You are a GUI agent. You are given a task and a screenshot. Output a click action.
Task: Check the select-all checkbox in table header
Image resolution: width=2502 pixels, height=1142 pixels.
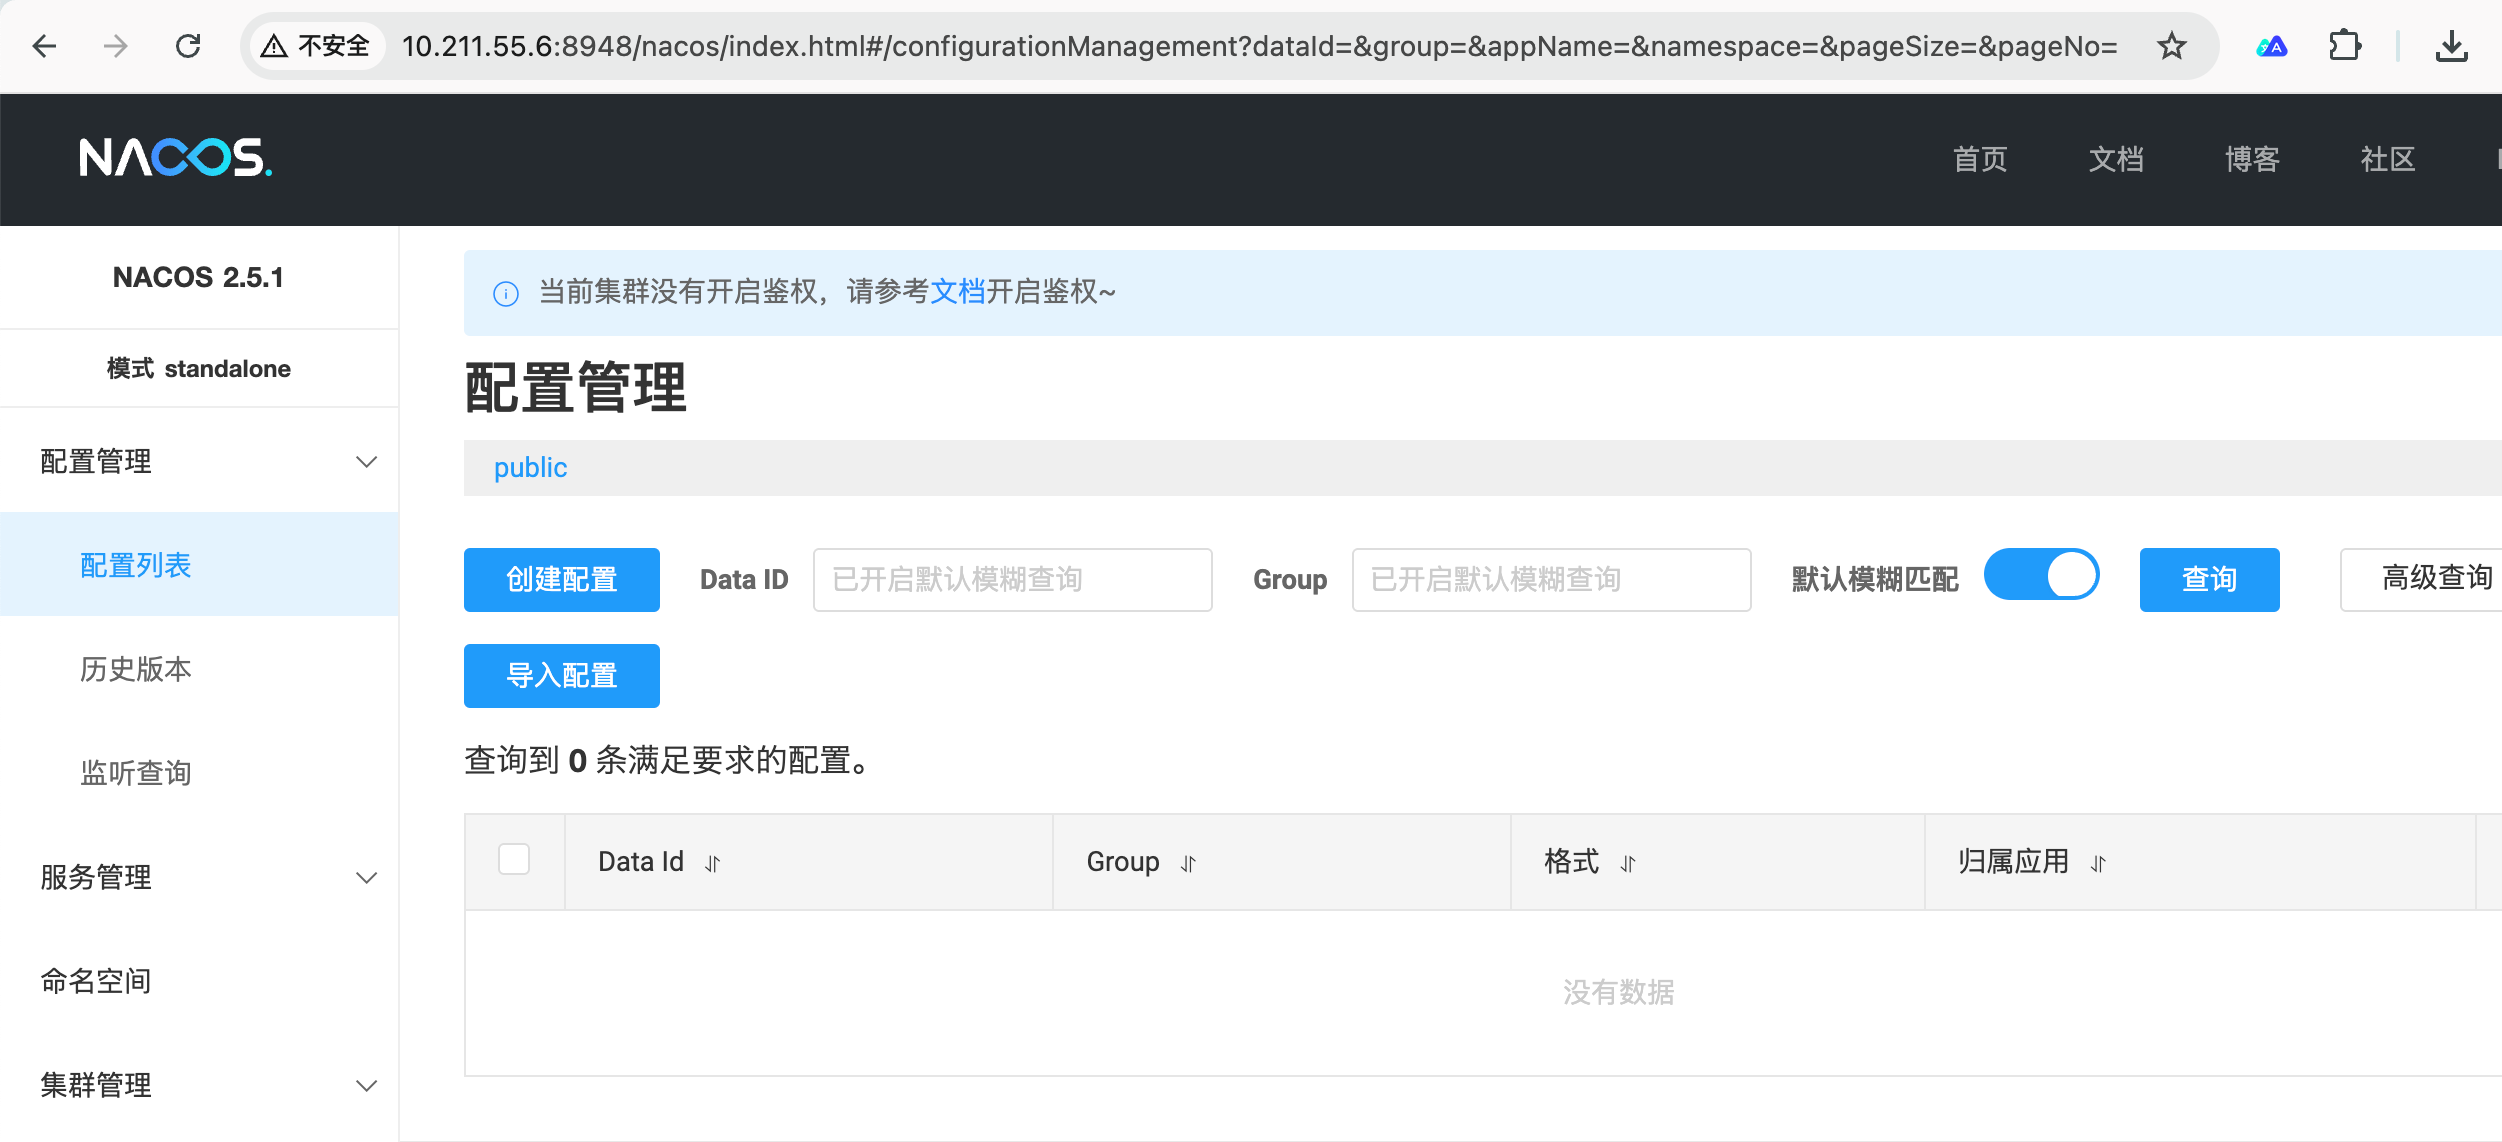[514, 860]
